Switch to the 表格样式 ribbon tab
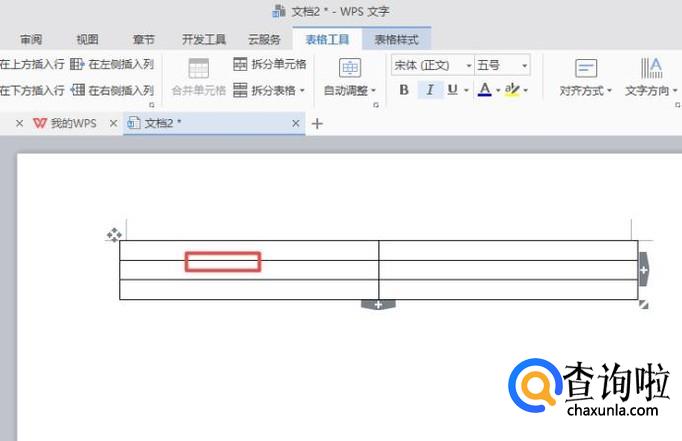This screenshot has height=441, width=682. coord(397,40)
